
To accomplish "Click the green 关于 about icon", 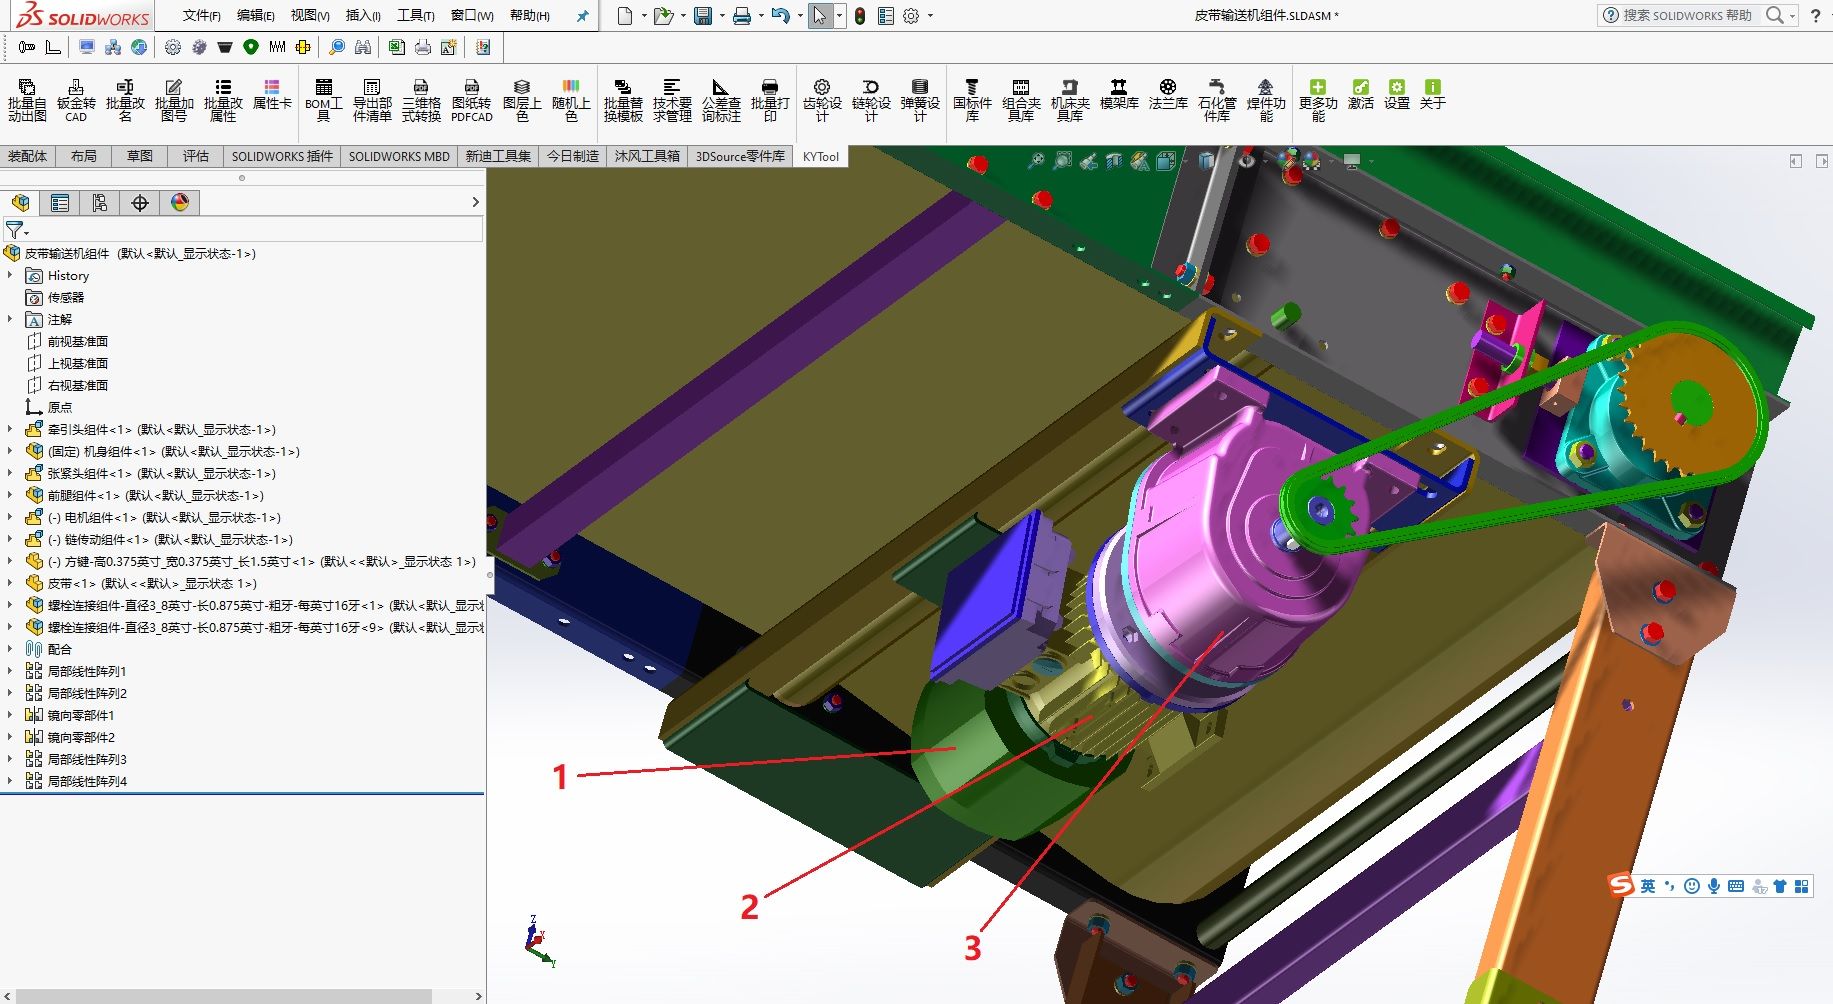I will [x=1433, y=94].
